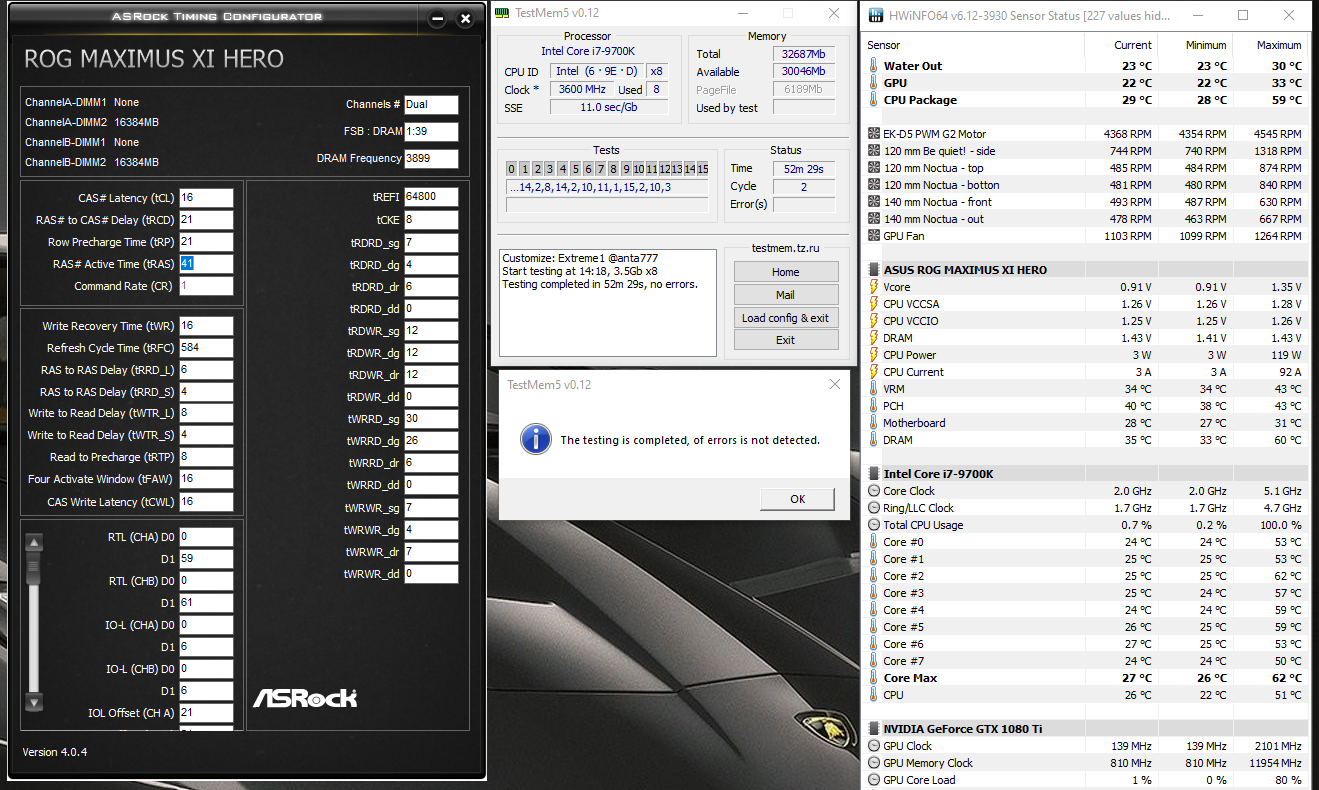The image size is (1319, 790).
Task: Click the EK-D5 PWM G2 Motor fan icon
Action: pyautogui.click(x=873, y=134)
